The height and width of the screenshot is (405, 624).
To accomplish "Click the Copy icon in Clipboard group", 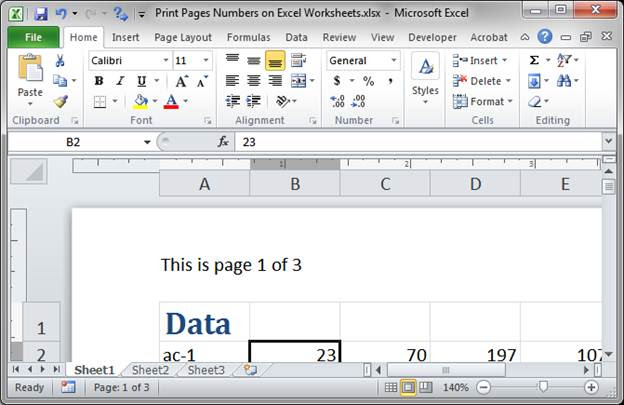I will 60,81.
